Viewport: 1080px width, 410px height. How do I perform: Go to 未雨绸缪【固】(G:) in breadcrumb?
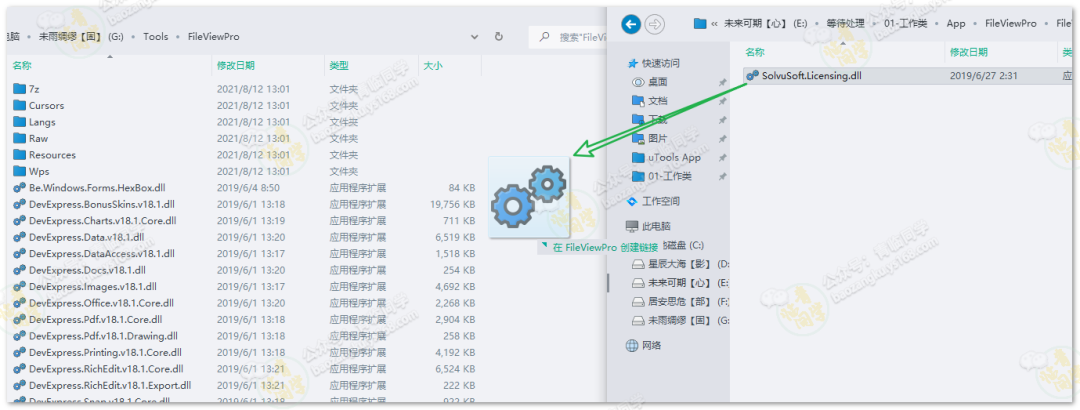(81, 37)
